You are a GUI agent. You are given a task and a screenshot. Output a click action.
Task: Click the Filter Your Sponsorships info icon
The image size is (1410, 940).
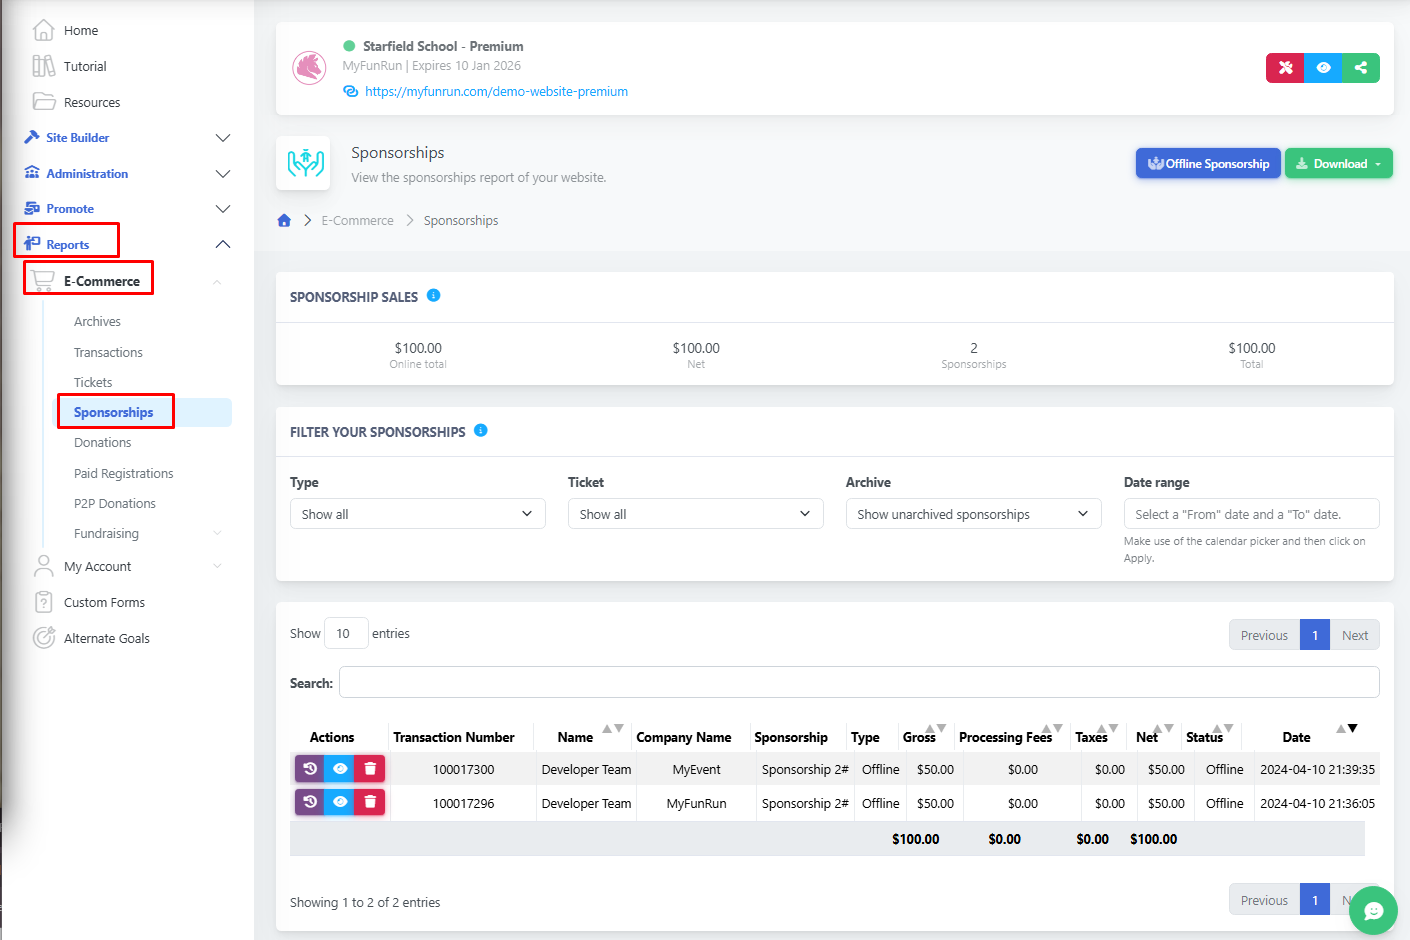(x=481, y=431)
